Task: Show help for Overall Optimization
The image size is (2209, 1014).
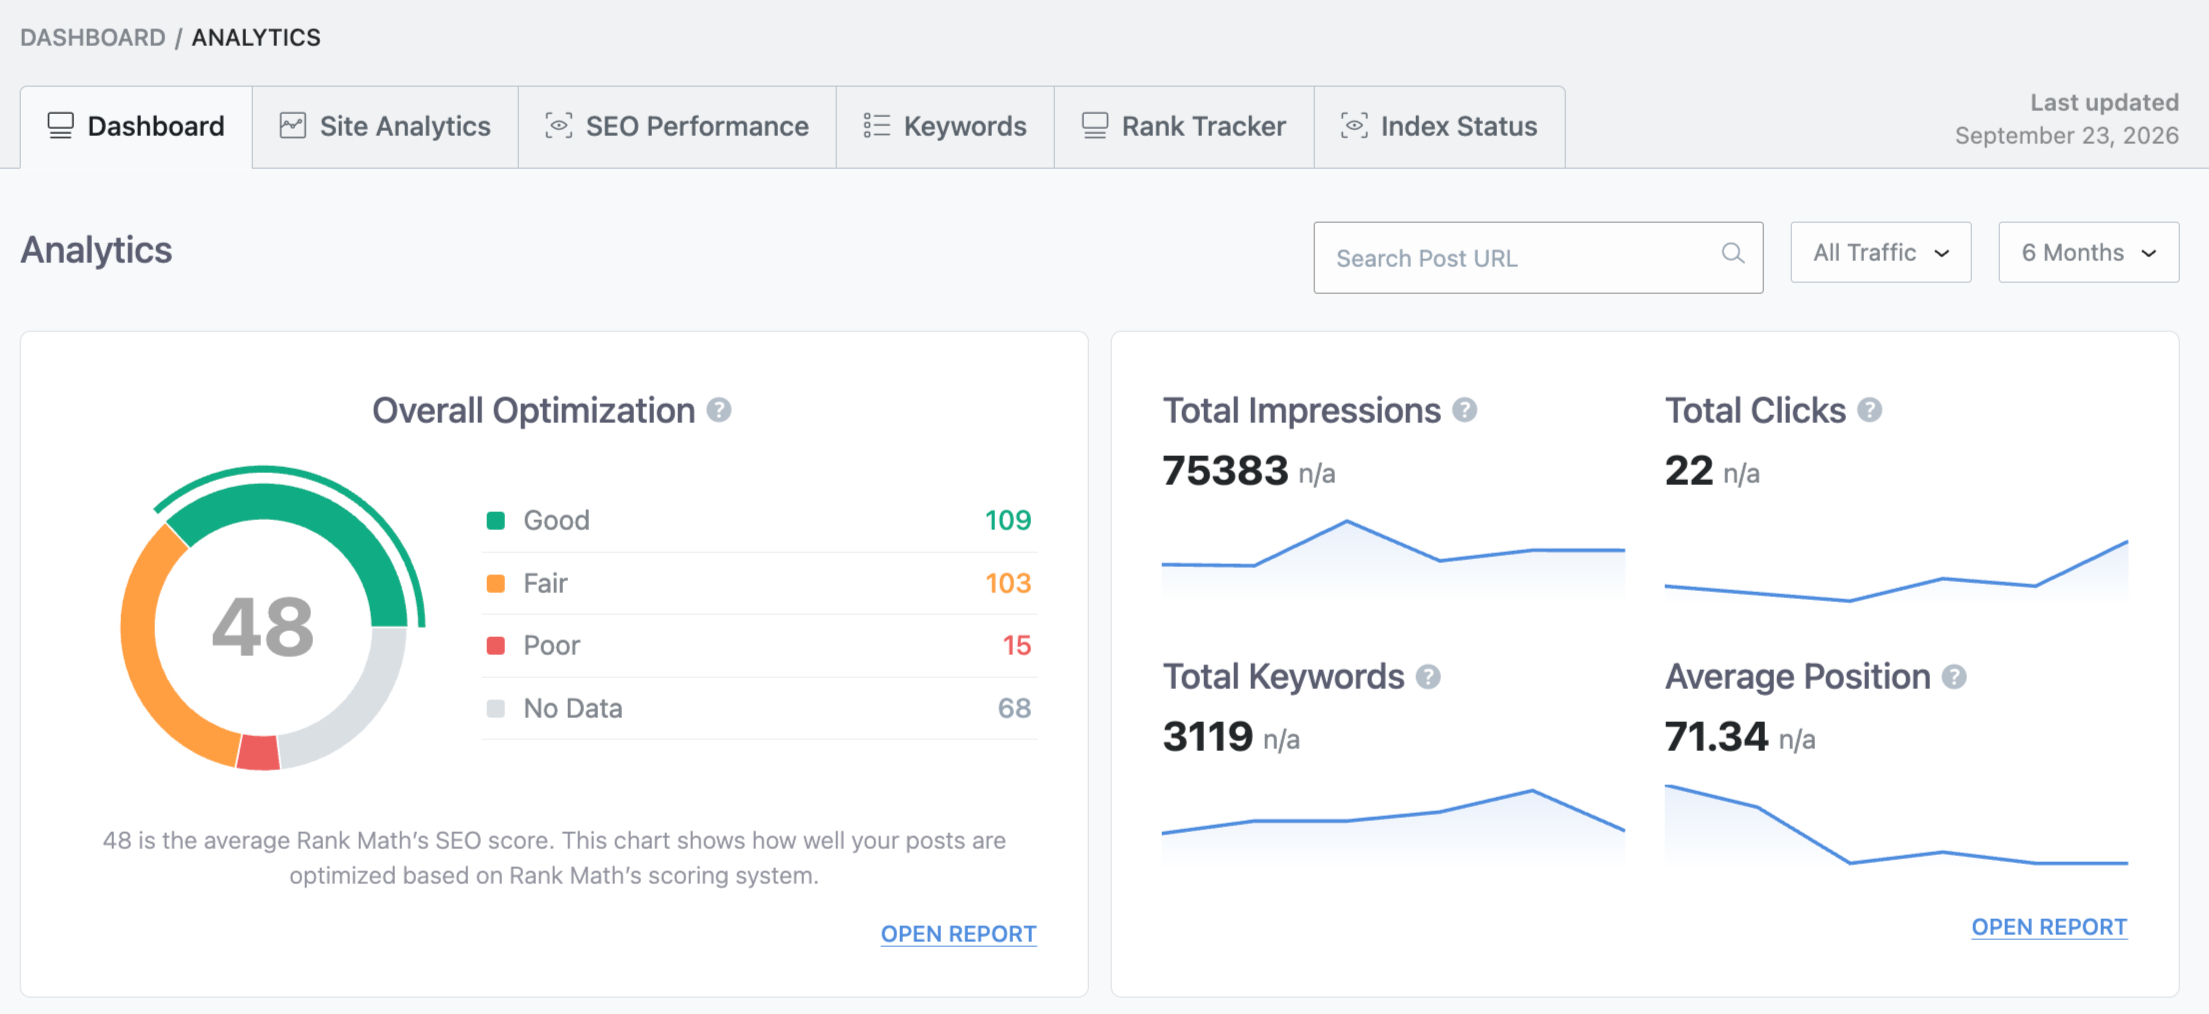Action: pyautogui.click(x=719, y=410)
